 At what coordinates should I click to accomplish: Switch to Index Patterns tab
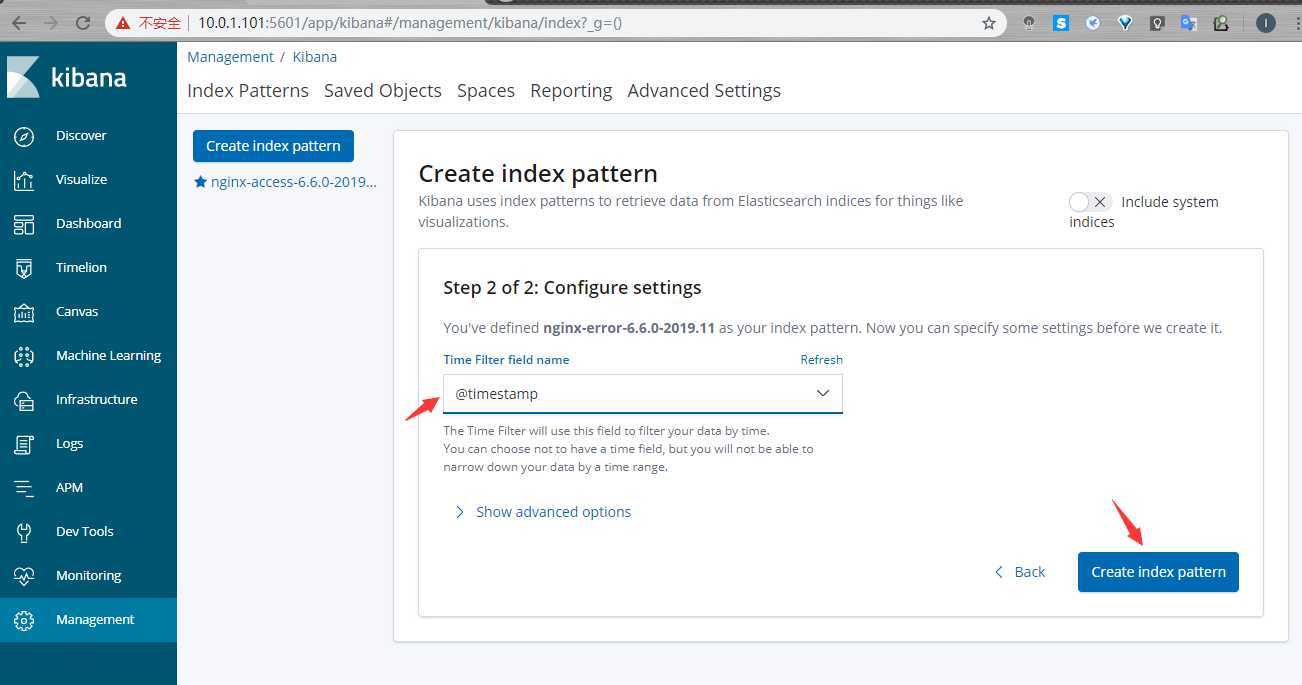[248, 90]
